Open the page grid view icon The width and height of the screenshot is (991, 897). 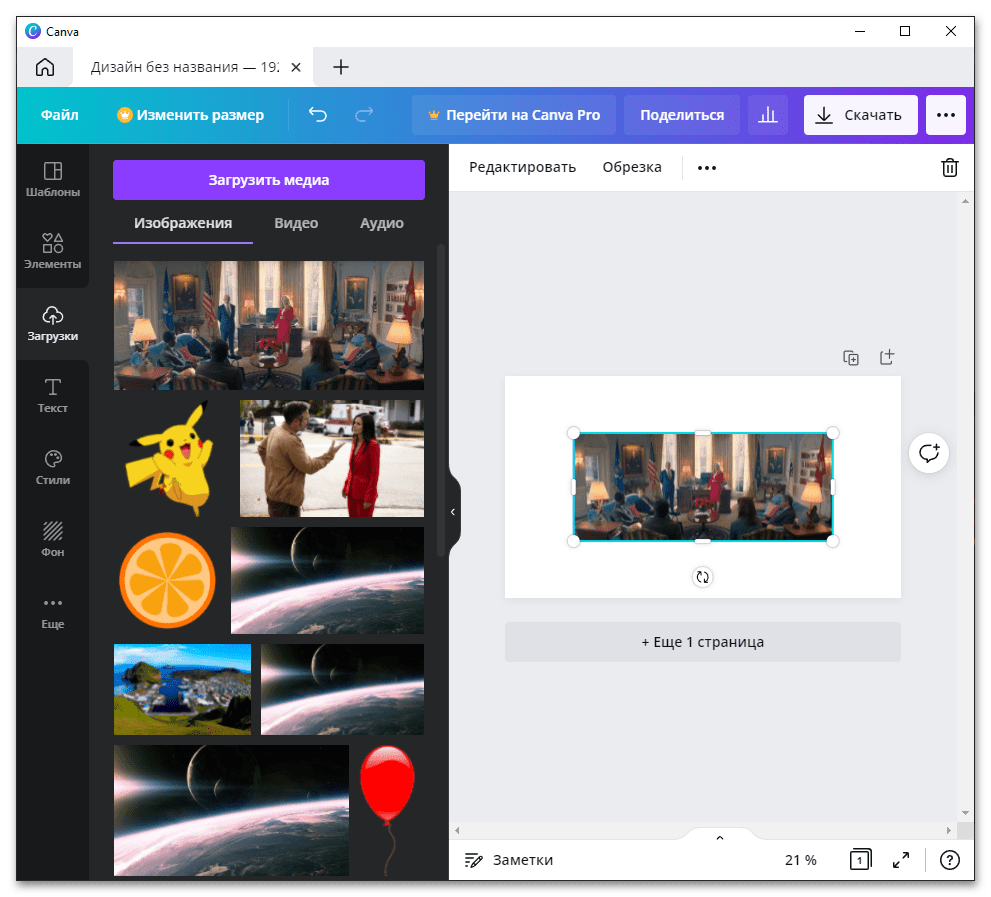pyautogui.click(x=860, y=860)
